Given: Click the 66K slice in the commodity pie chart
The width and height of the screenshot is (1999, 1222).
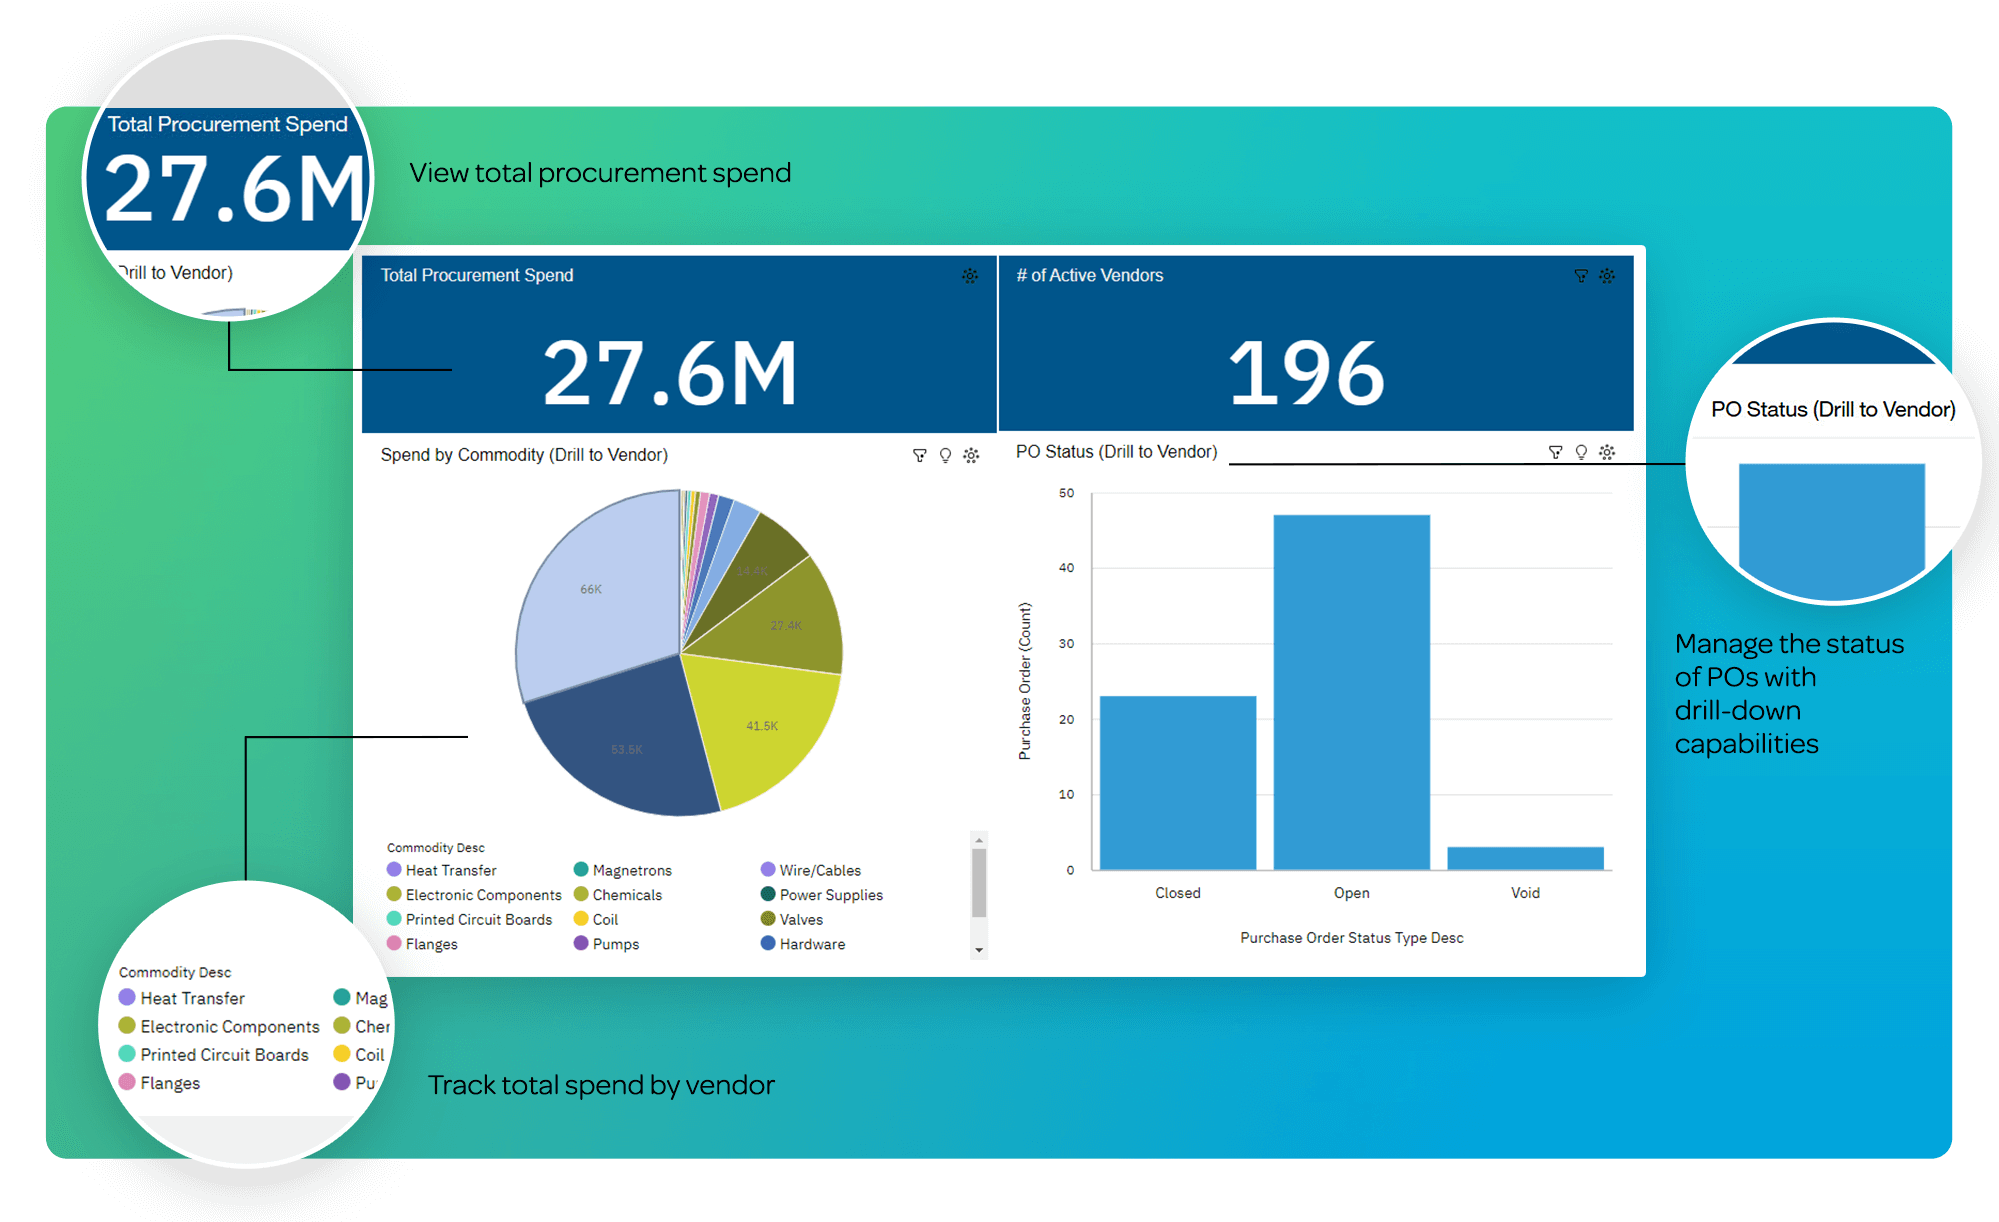Looking at the screenshot, I should coord(590,590).
